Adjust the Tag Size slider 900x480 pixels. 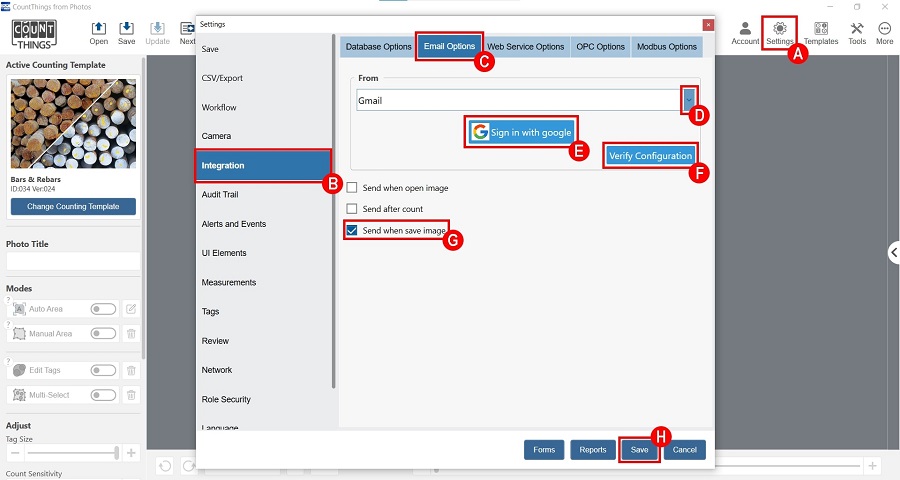click(72, 453)
